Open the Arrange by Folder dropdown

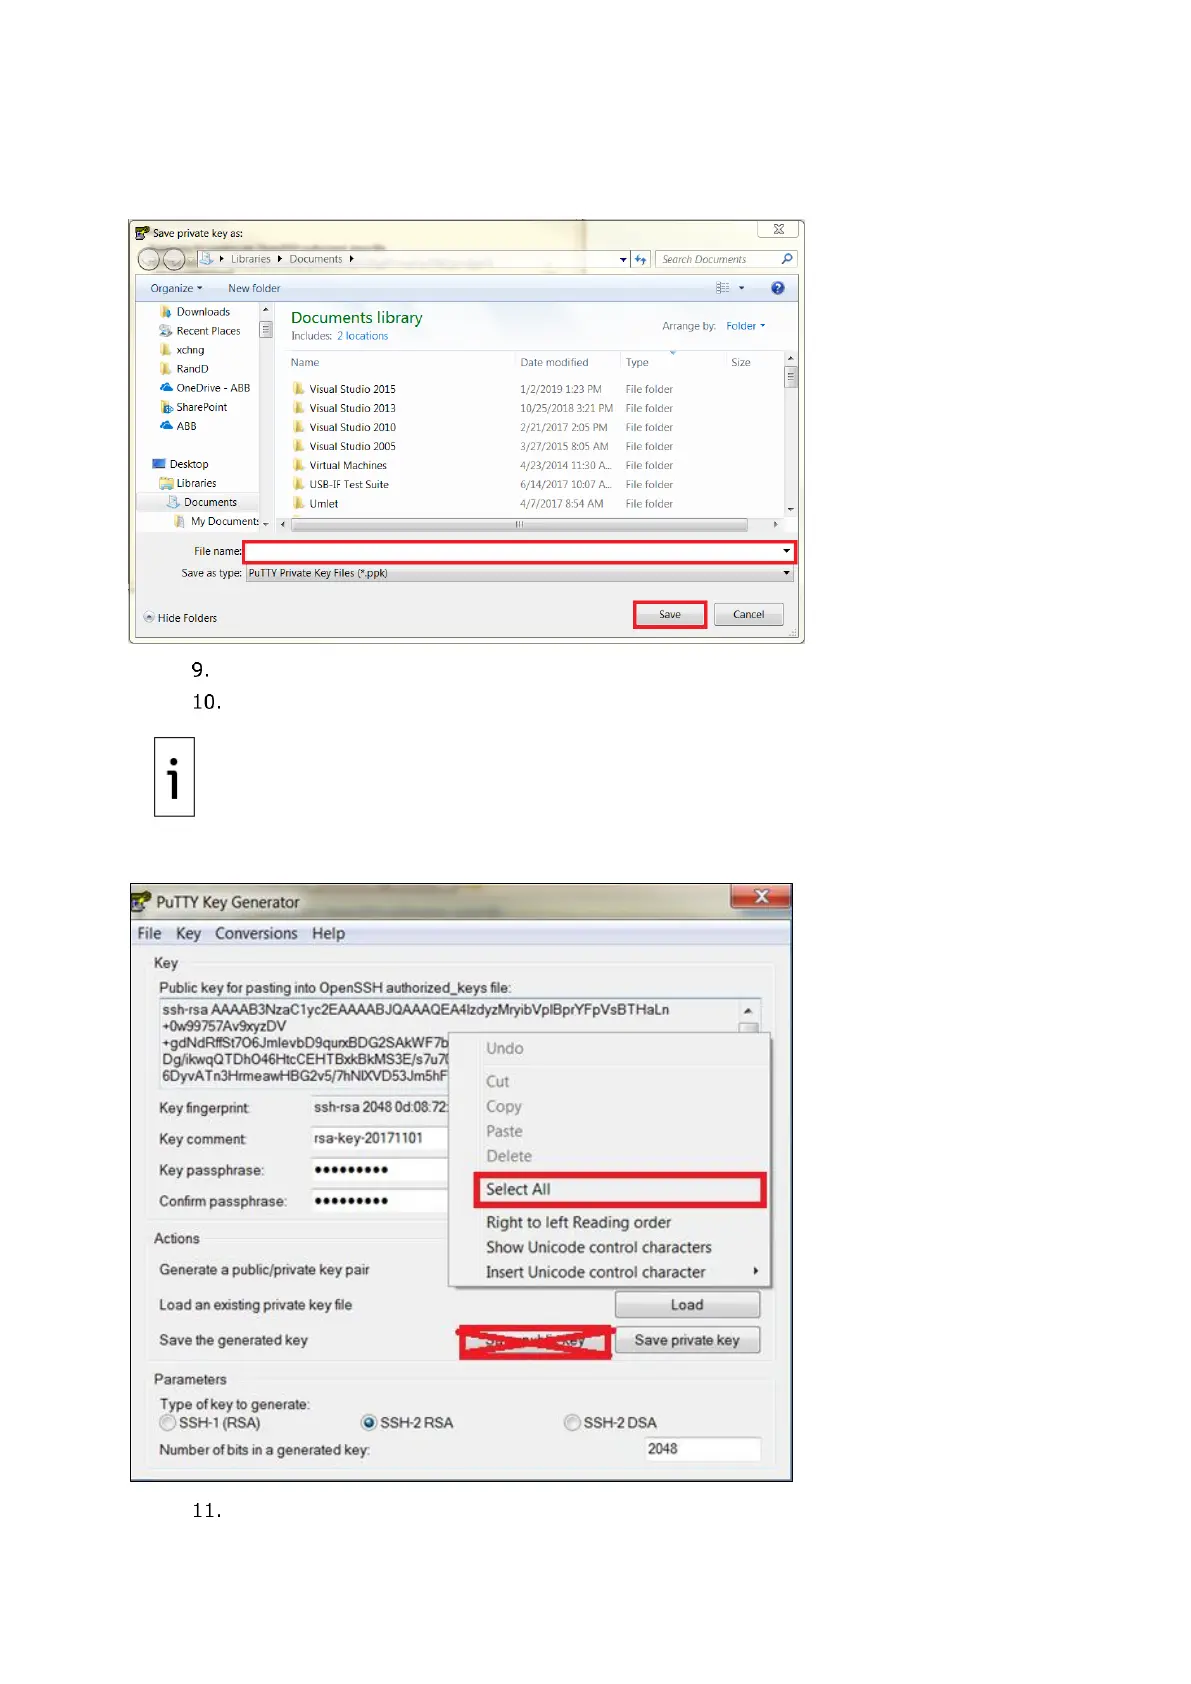(745, 326)
